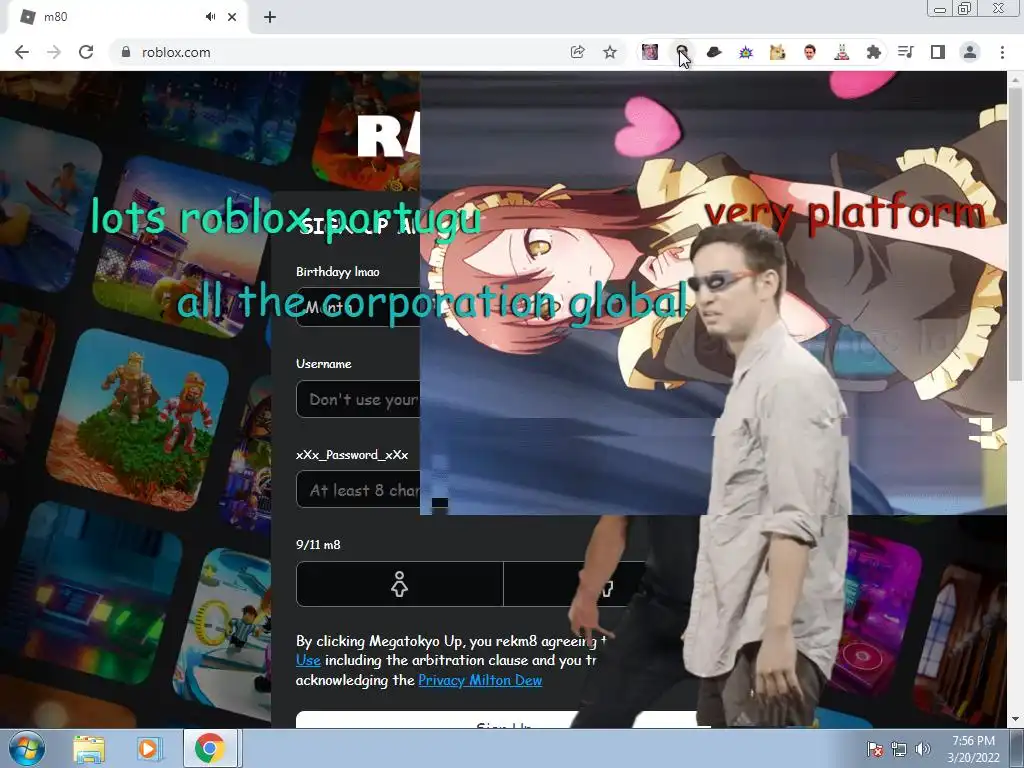Image resolution: width=1024 pixels, height=768 pixels.
Task: Open a new browser tab
Action: pyautogui.click(x=270, y=17)
